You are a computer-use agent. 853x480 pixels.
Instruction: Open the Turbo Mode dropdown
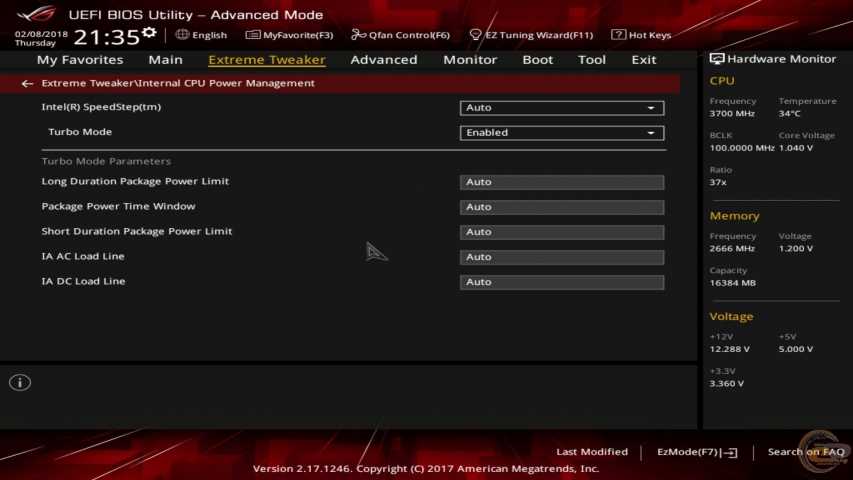click(562, 133)
